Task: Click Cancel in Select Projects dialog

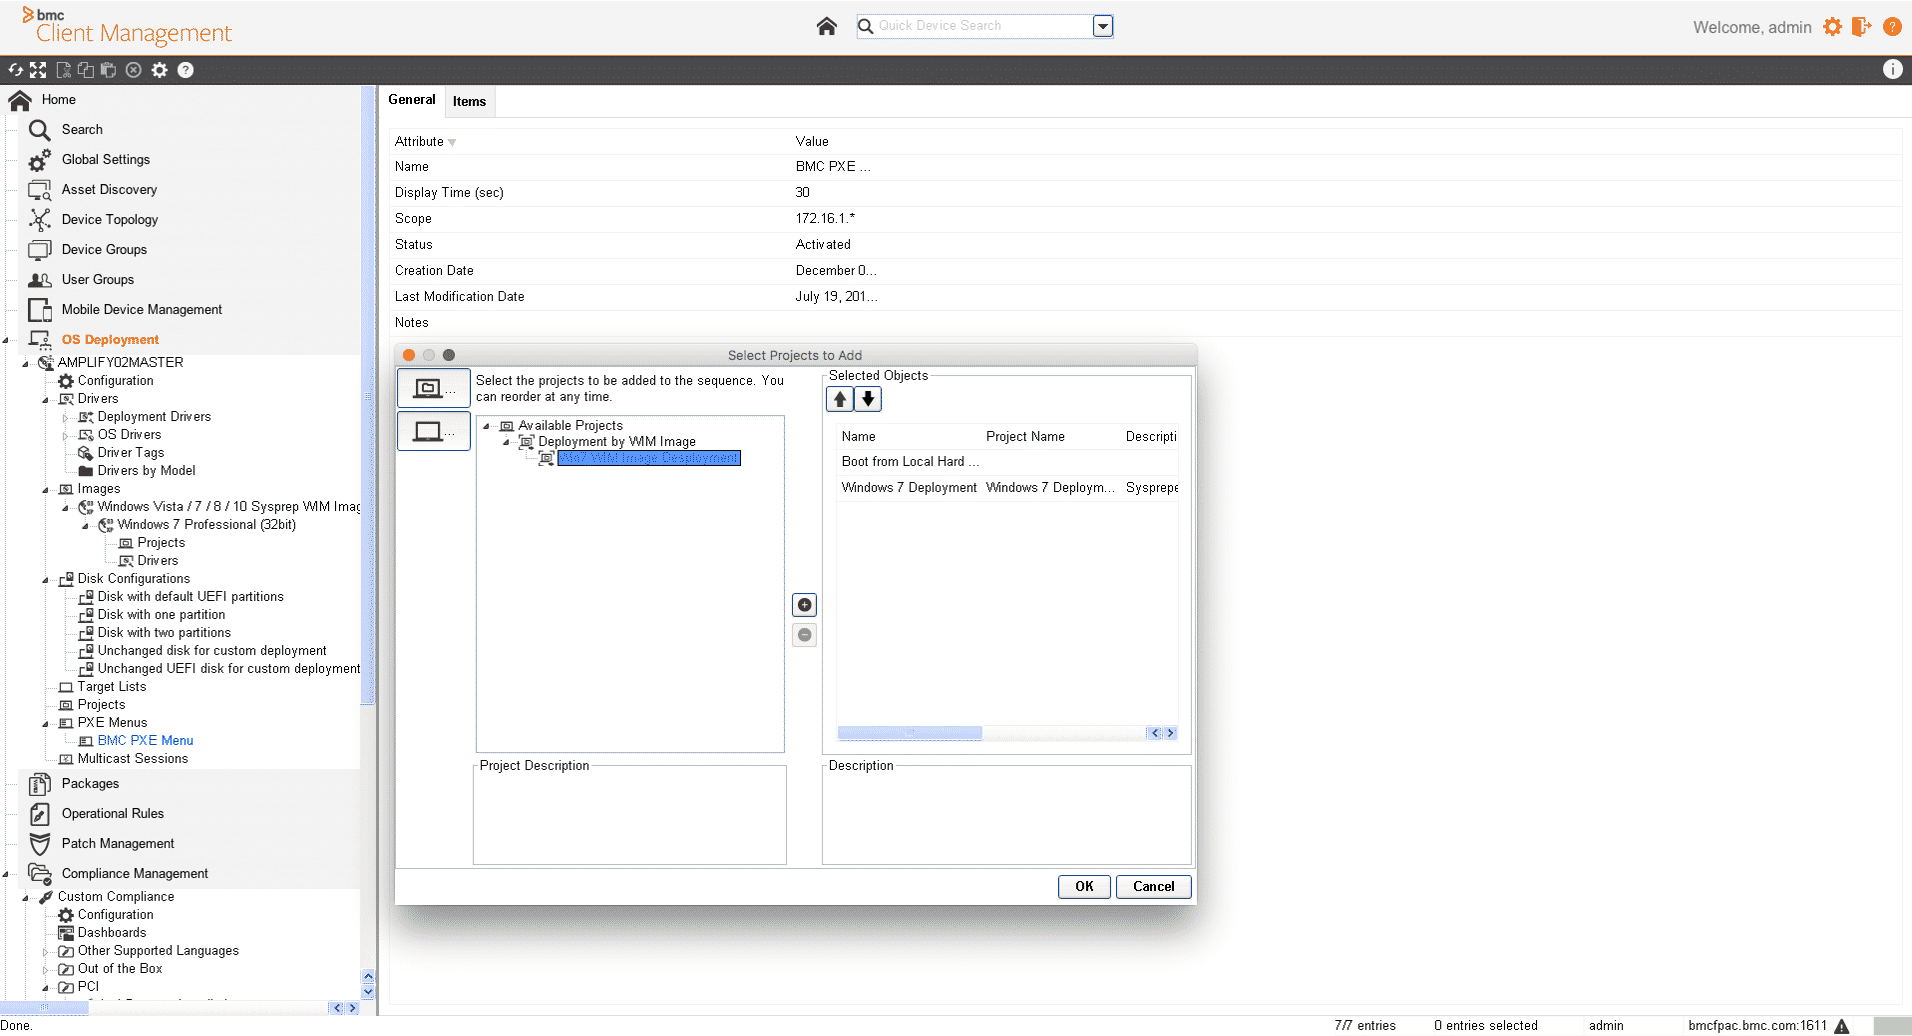Action: tap(1153, 886)
